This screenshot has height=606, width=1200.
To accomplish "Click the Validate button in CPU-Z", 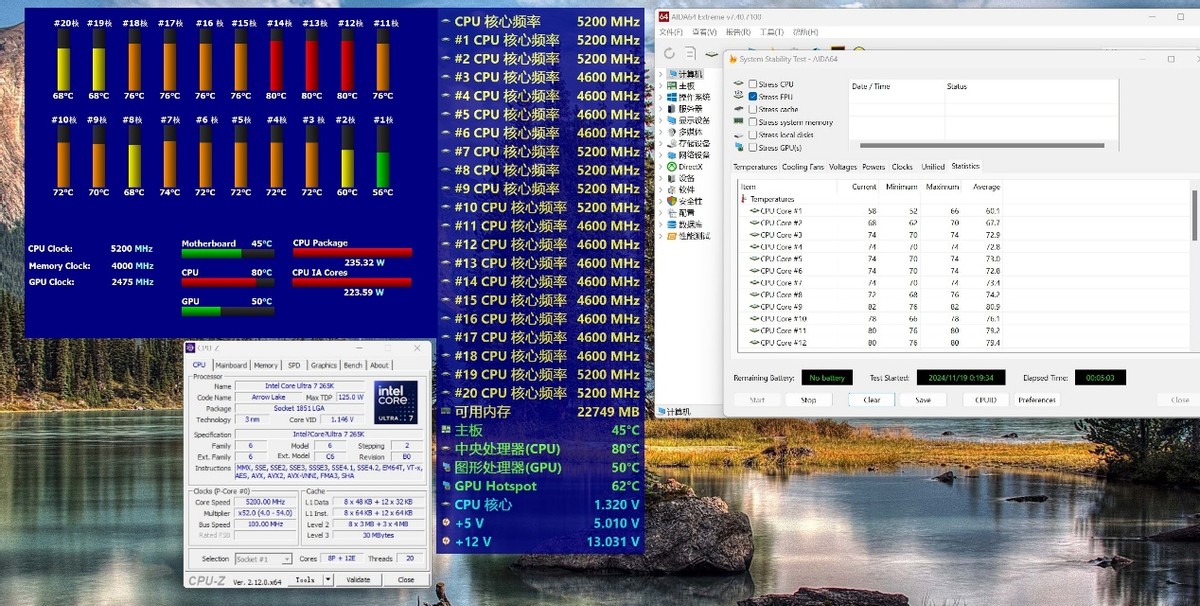I will [358, 580].
